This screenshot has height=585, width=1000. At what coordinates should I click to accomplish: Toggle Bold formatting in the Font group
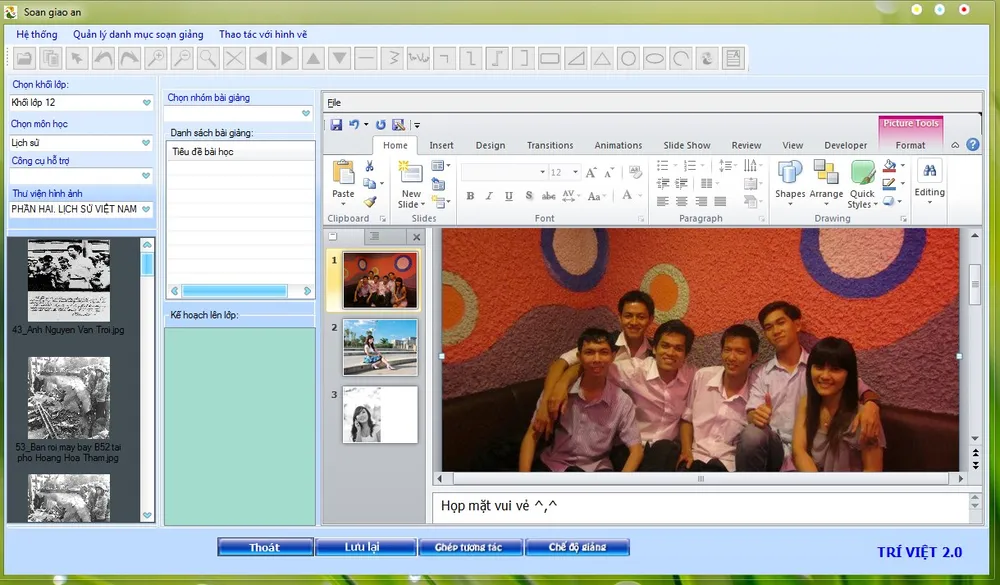[x=471, y=196]
